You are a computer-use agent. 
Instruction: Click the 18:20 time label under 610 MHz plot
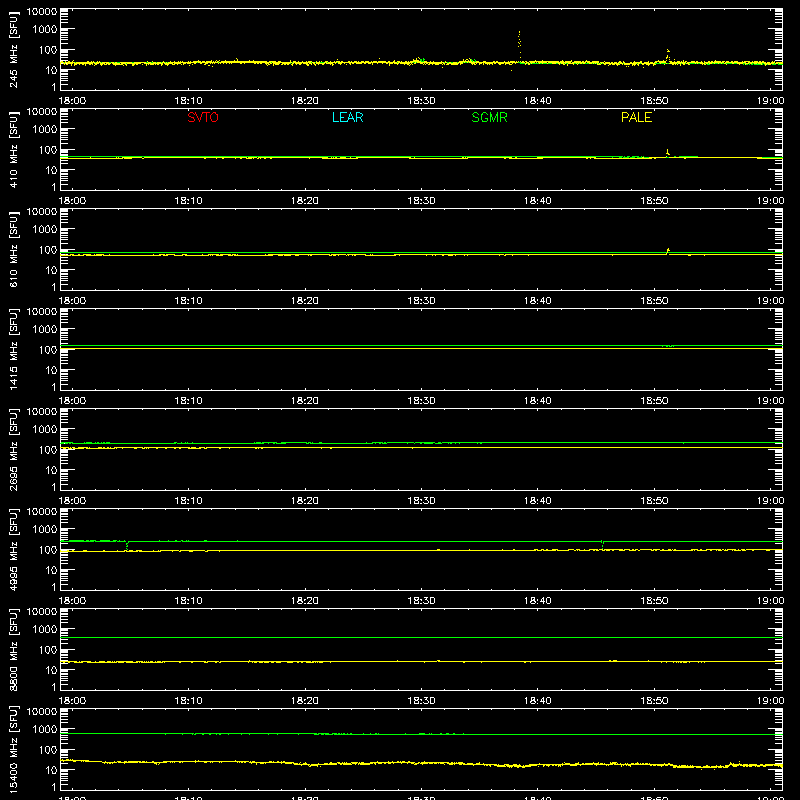point(305,301)
